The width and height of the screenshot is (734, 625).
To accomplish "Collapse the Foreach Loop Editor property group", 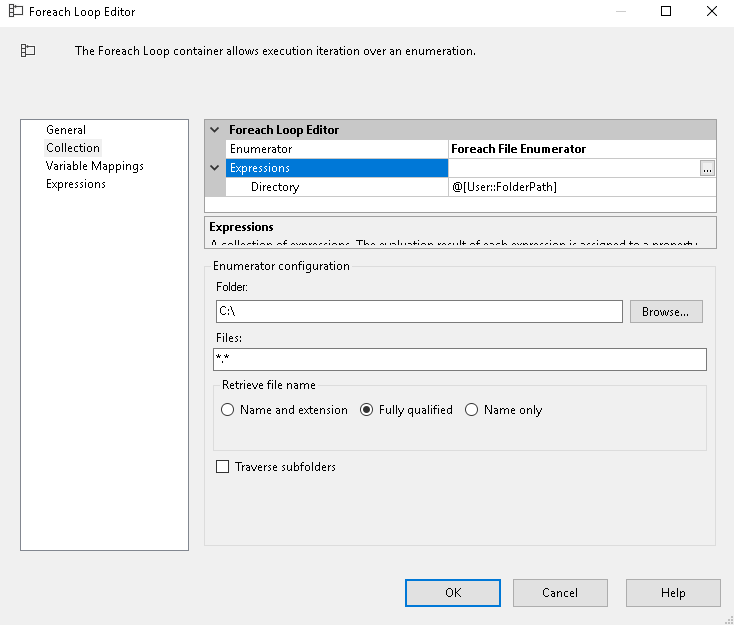I will 215,130.
